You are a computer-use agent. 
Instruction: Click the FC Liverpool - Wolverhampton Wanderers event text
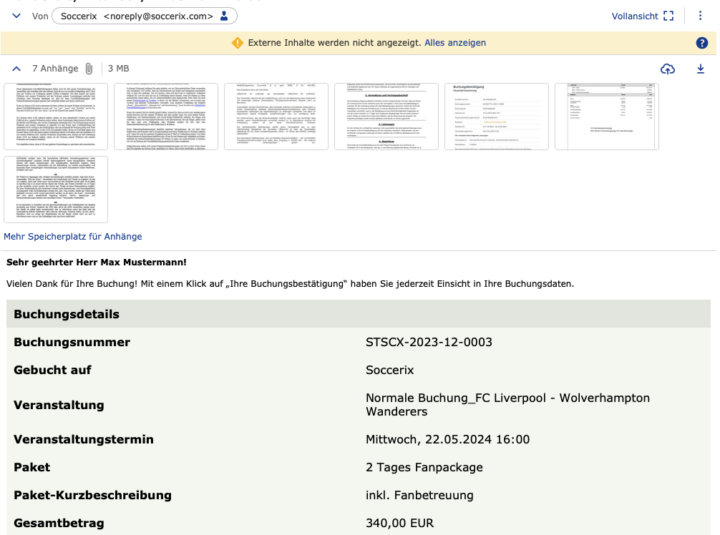pyautogui.click(x=507, y=405)
